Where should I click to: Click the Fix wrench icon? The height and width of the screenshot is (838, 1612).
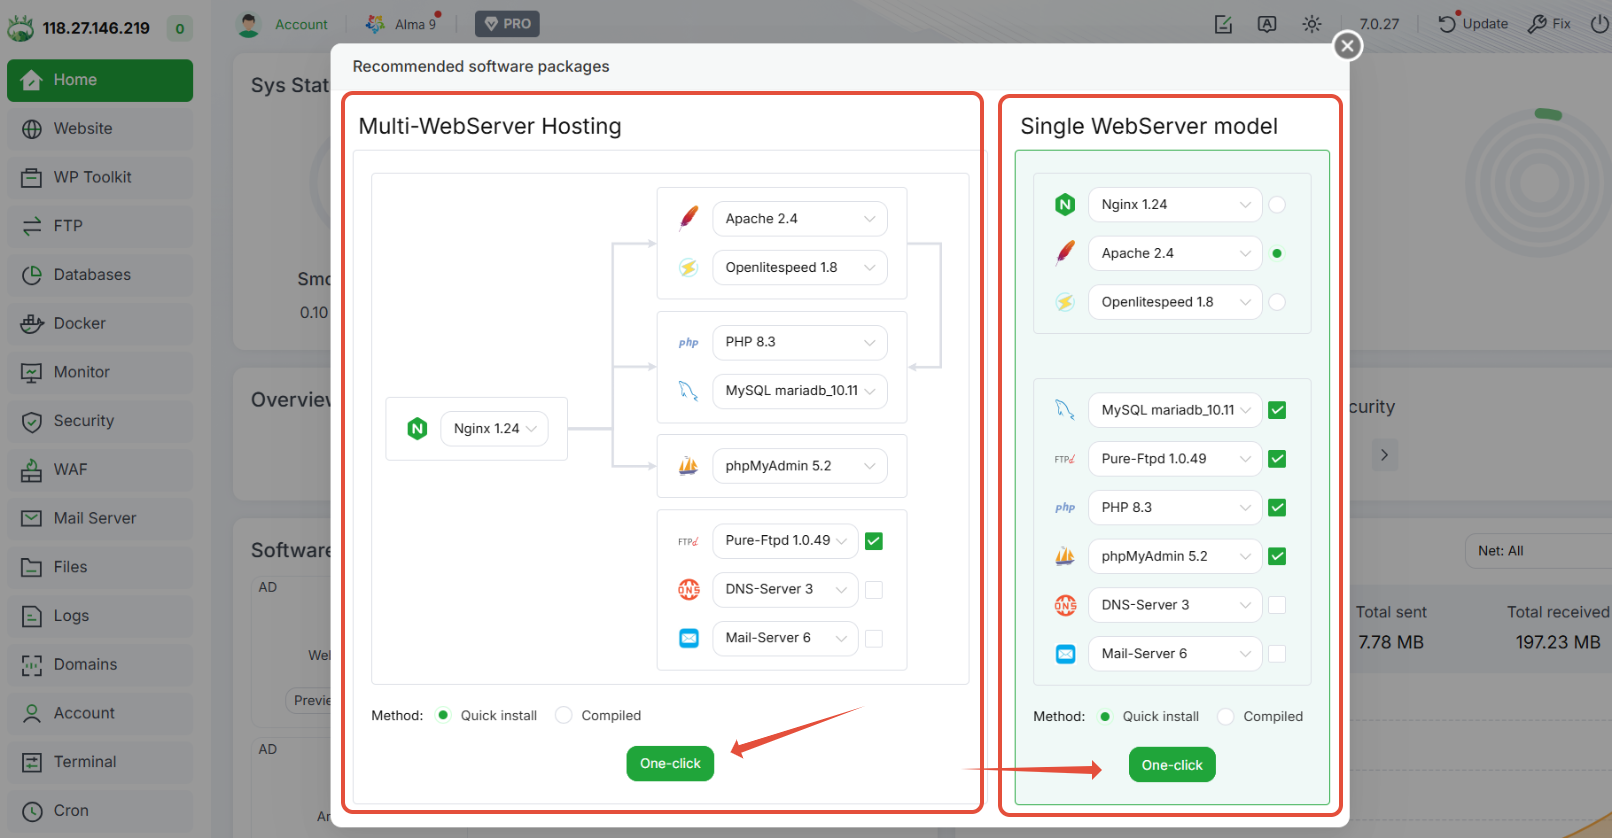(1537, 24)
